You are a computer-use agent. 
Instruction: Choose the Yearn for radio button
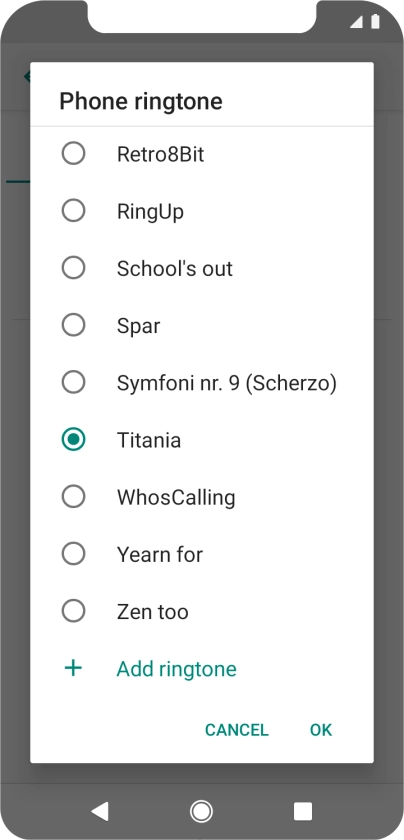(x=73, y=554)
